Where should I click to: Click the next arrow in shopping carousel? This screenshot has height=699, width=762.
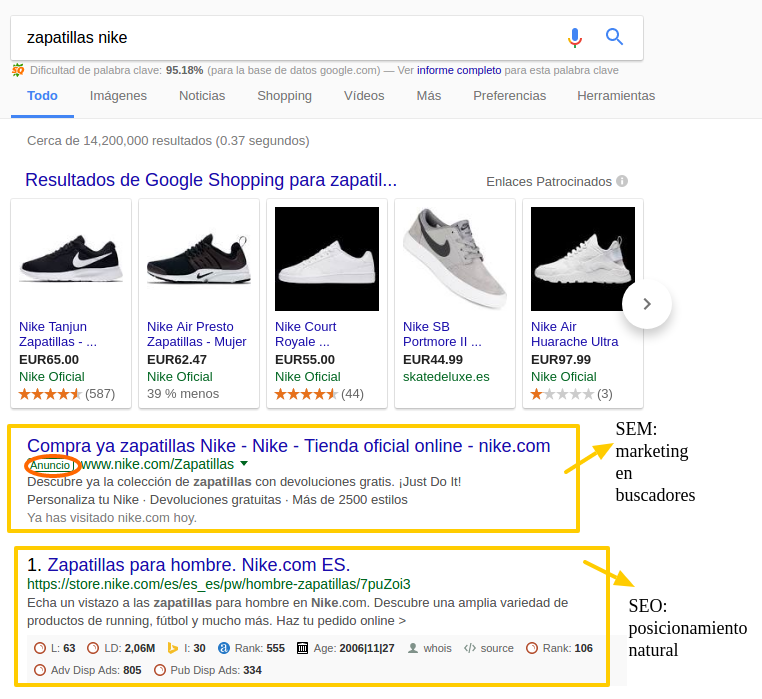pyautogui.click(x=646, y=304)
